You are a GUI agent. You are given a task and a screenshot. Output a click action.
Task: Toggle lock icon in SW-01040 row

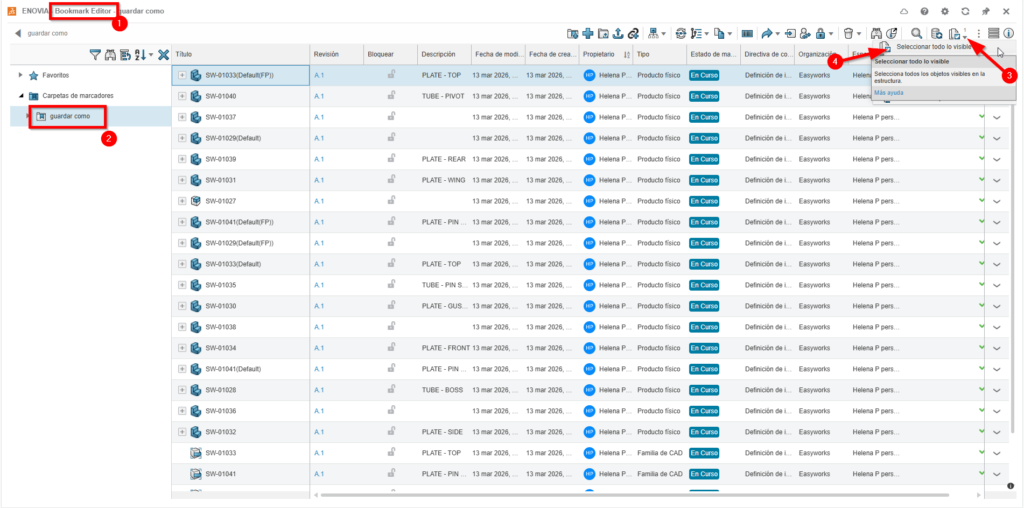pos(391,96)
